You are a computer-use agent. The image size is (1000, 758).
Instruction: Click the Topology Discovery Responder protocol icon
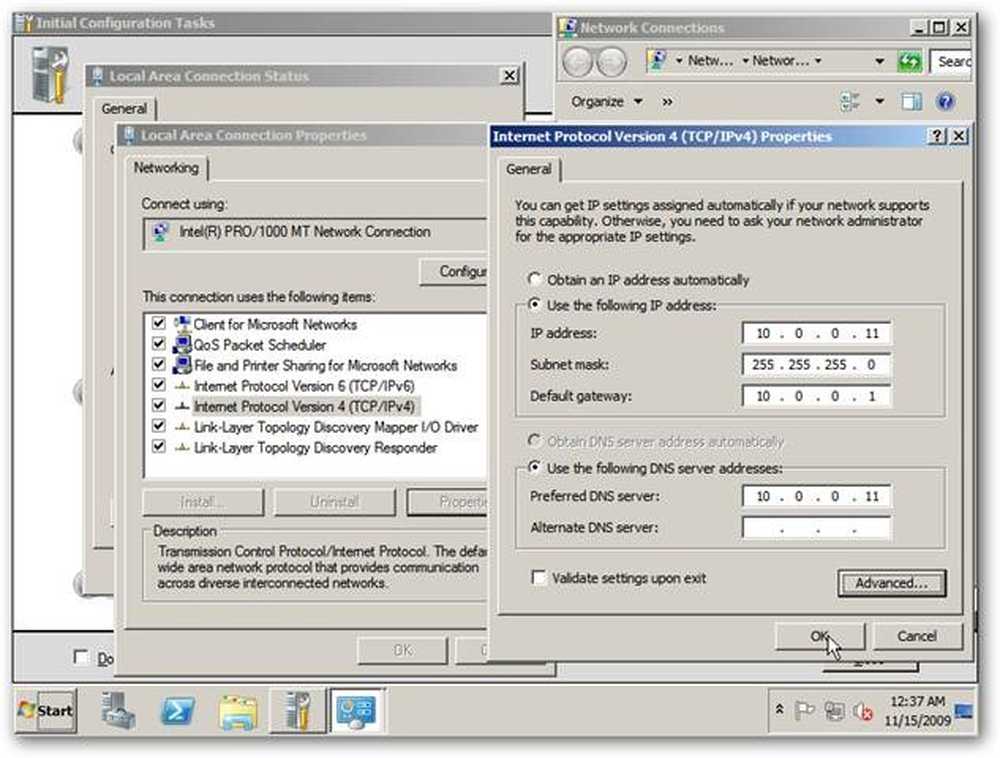(182, 448)
